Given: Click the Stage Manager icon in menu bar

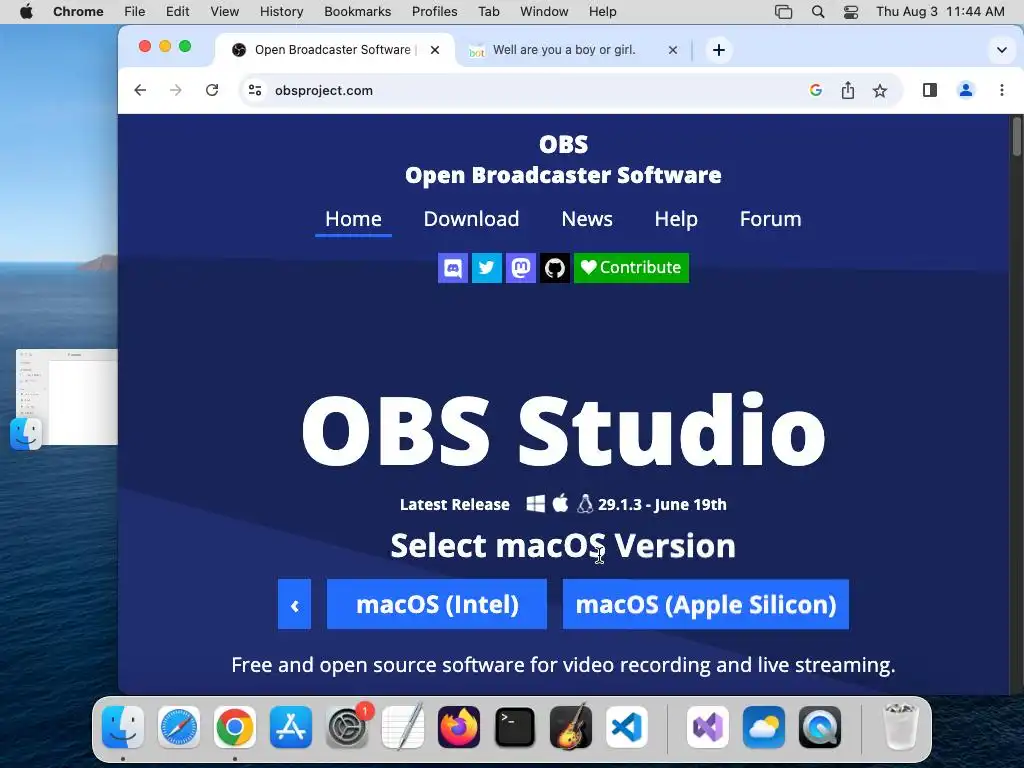Looking at the screenshot, I should [x=783, y=12].
